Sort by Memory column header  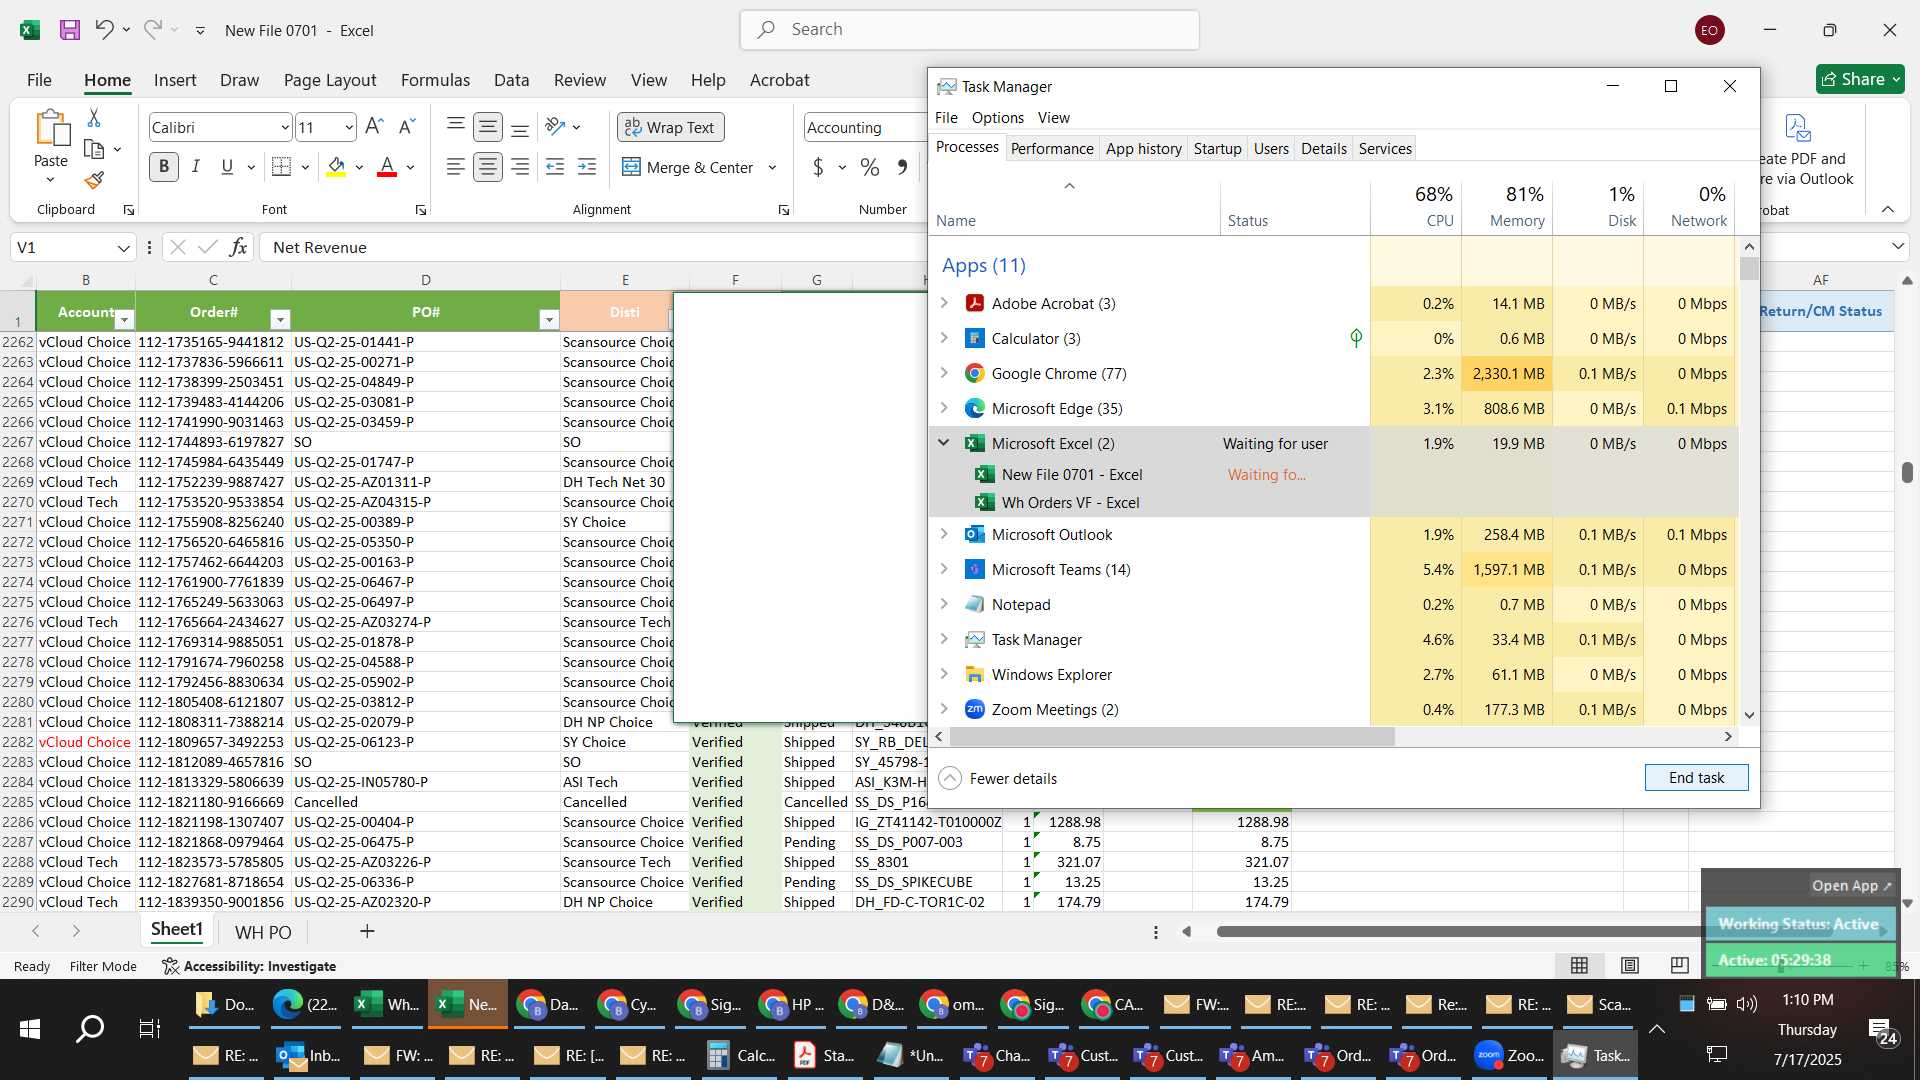(x=1507, y=206)
